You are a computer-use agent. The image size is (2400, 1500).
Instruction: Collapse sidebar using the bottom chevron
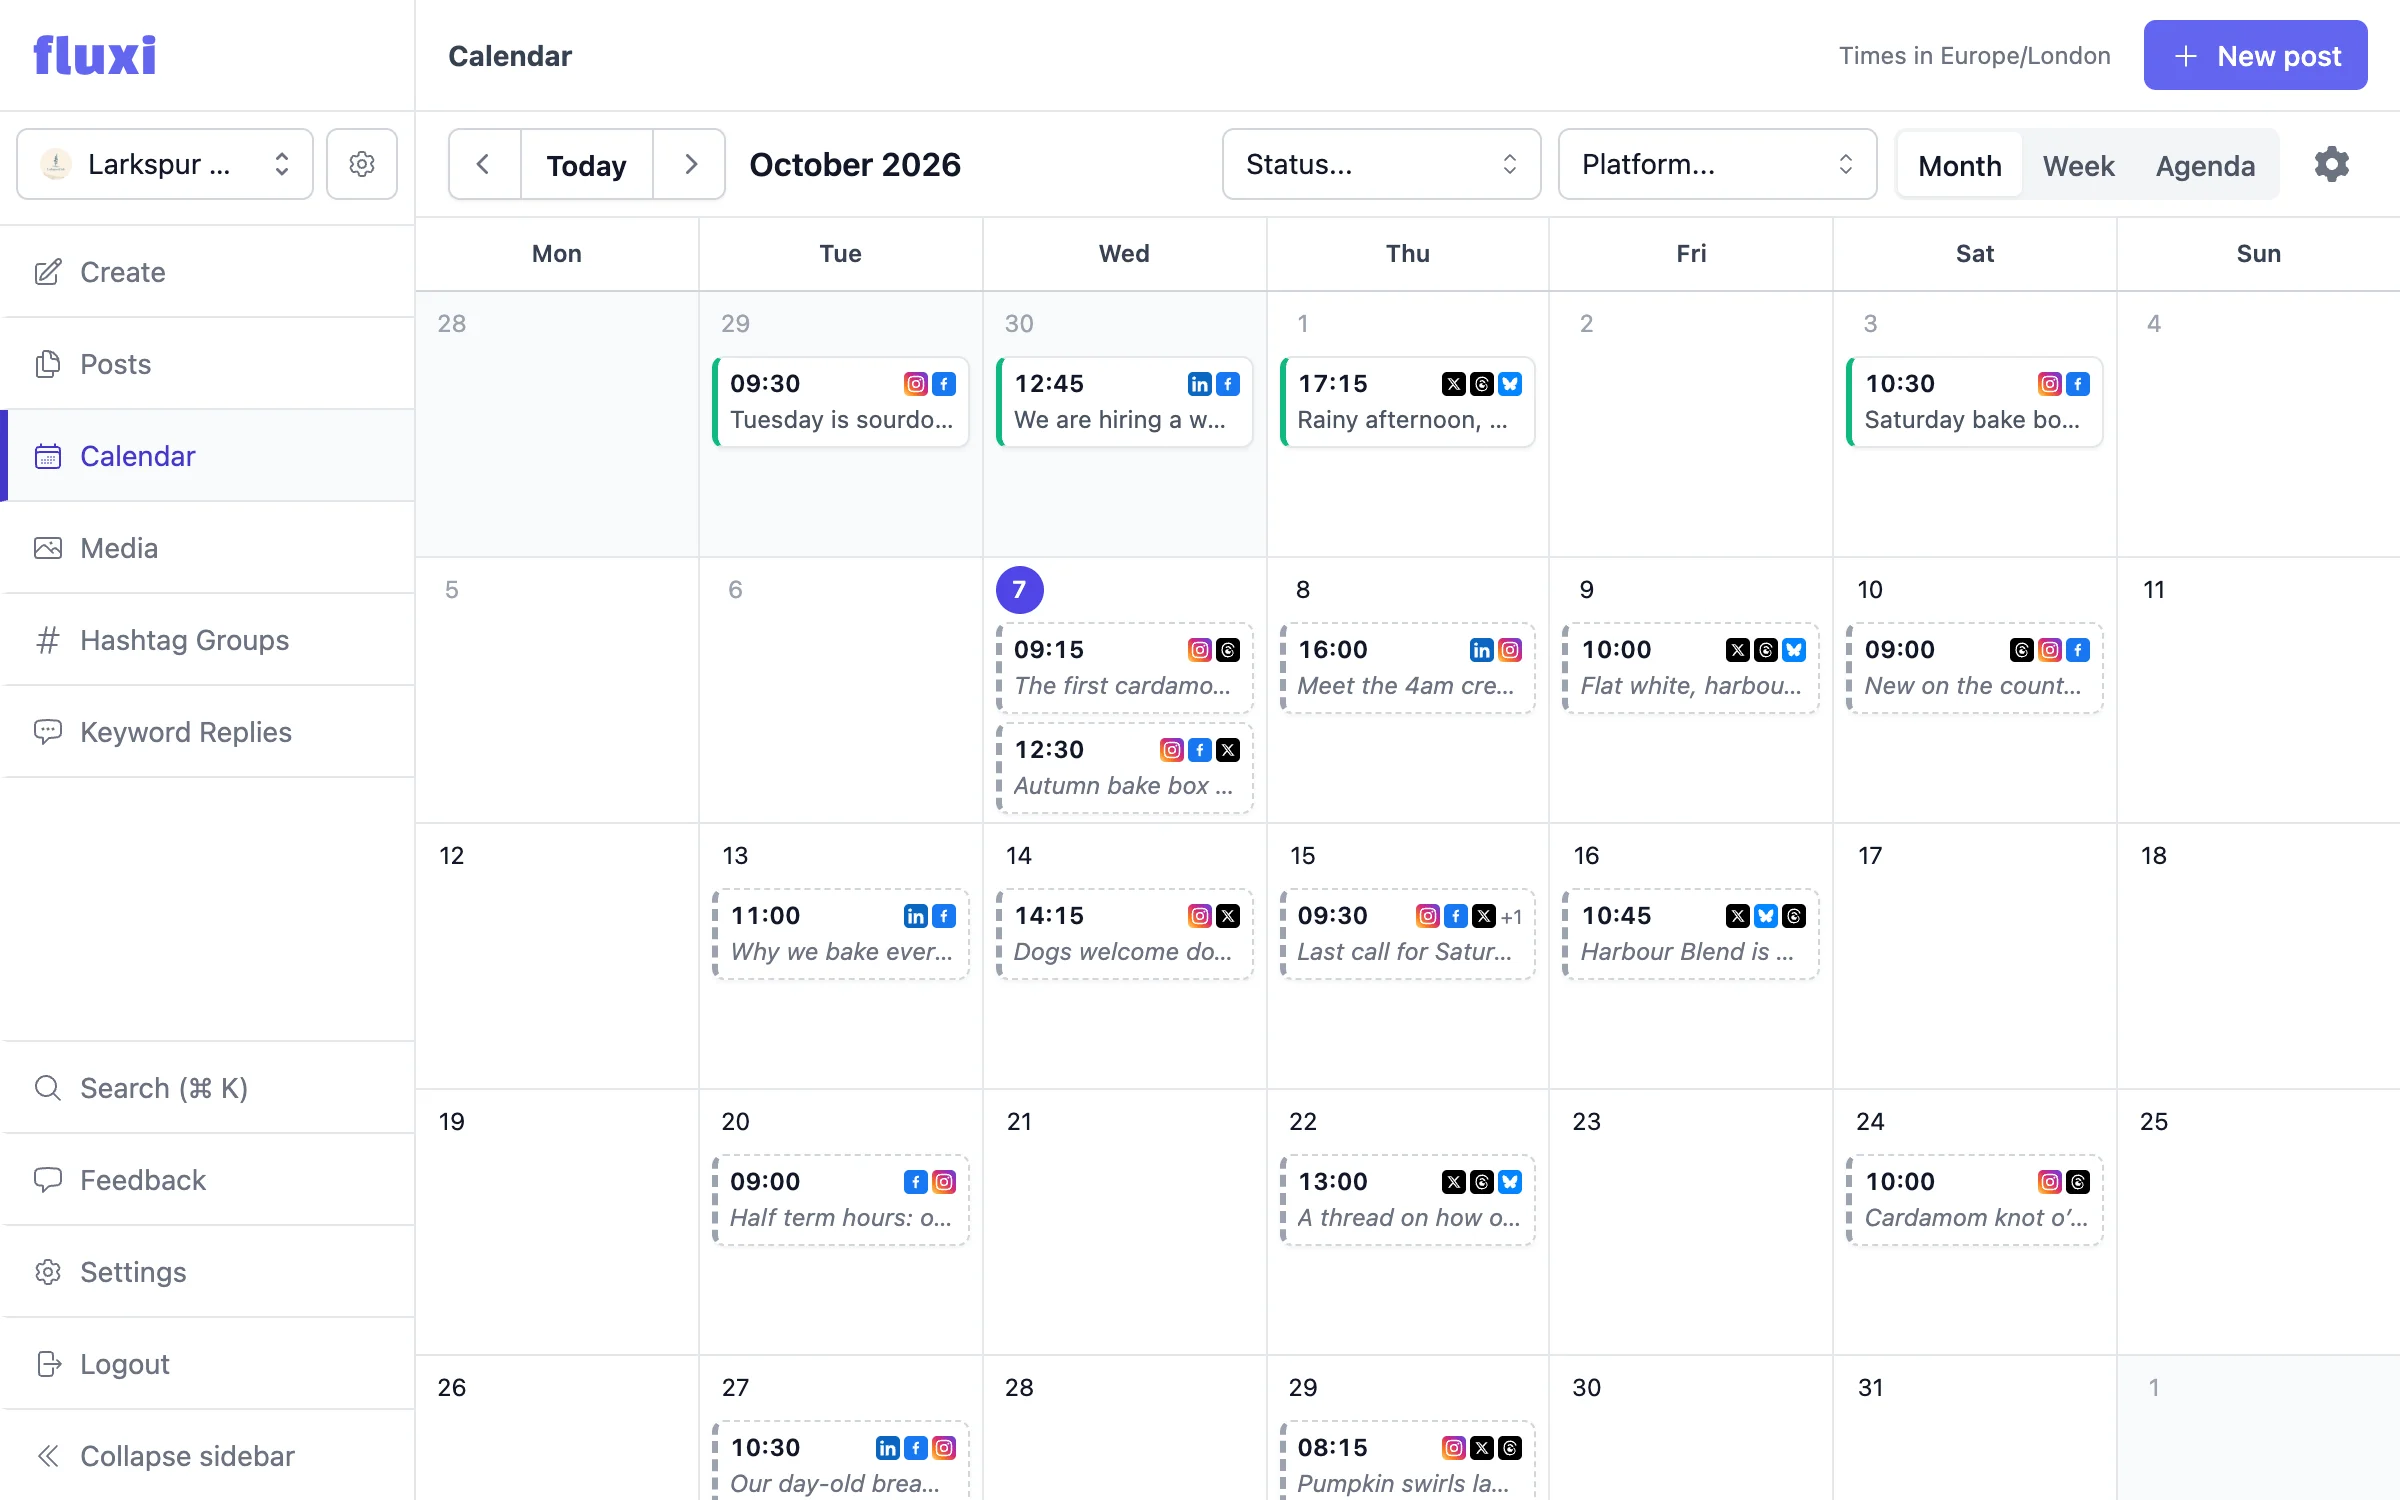pos(207,1456)
